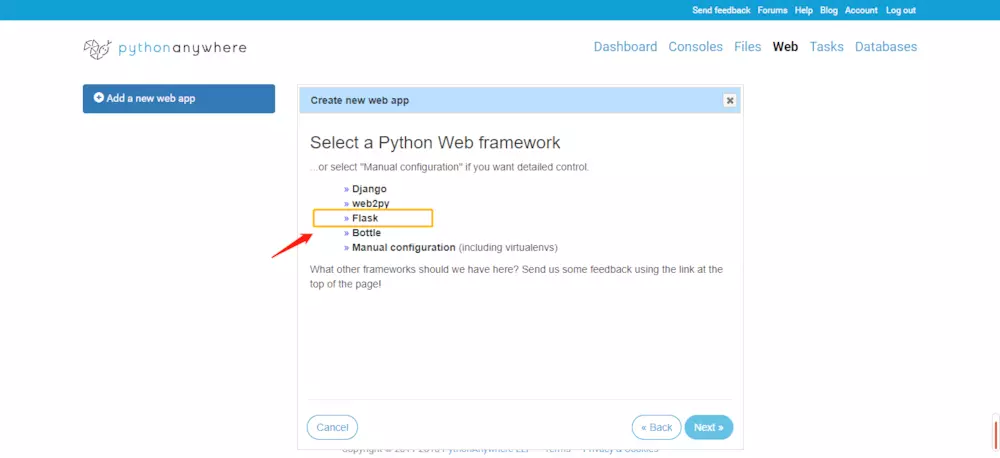The width and height of the screenshot is (1000, 458).
Task: Switch to the Databases tab
Action: 886,47
